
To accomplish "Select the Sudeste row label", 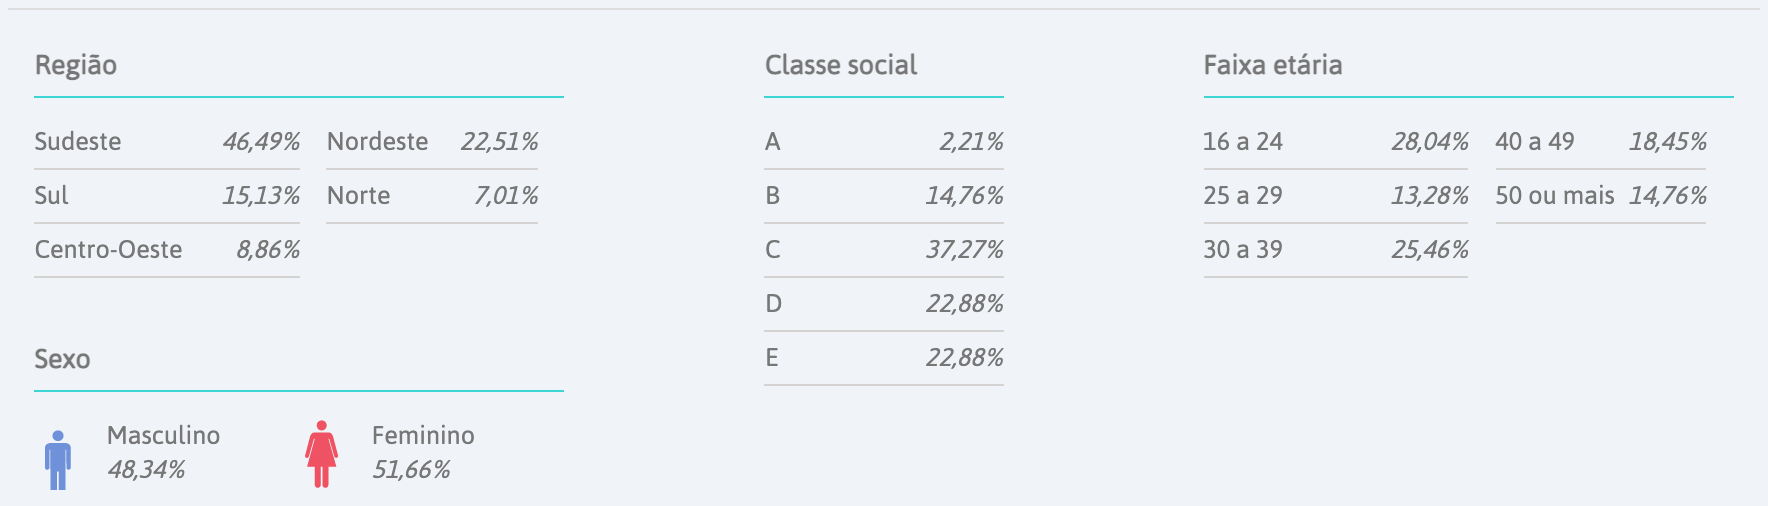I will [78, 142].
